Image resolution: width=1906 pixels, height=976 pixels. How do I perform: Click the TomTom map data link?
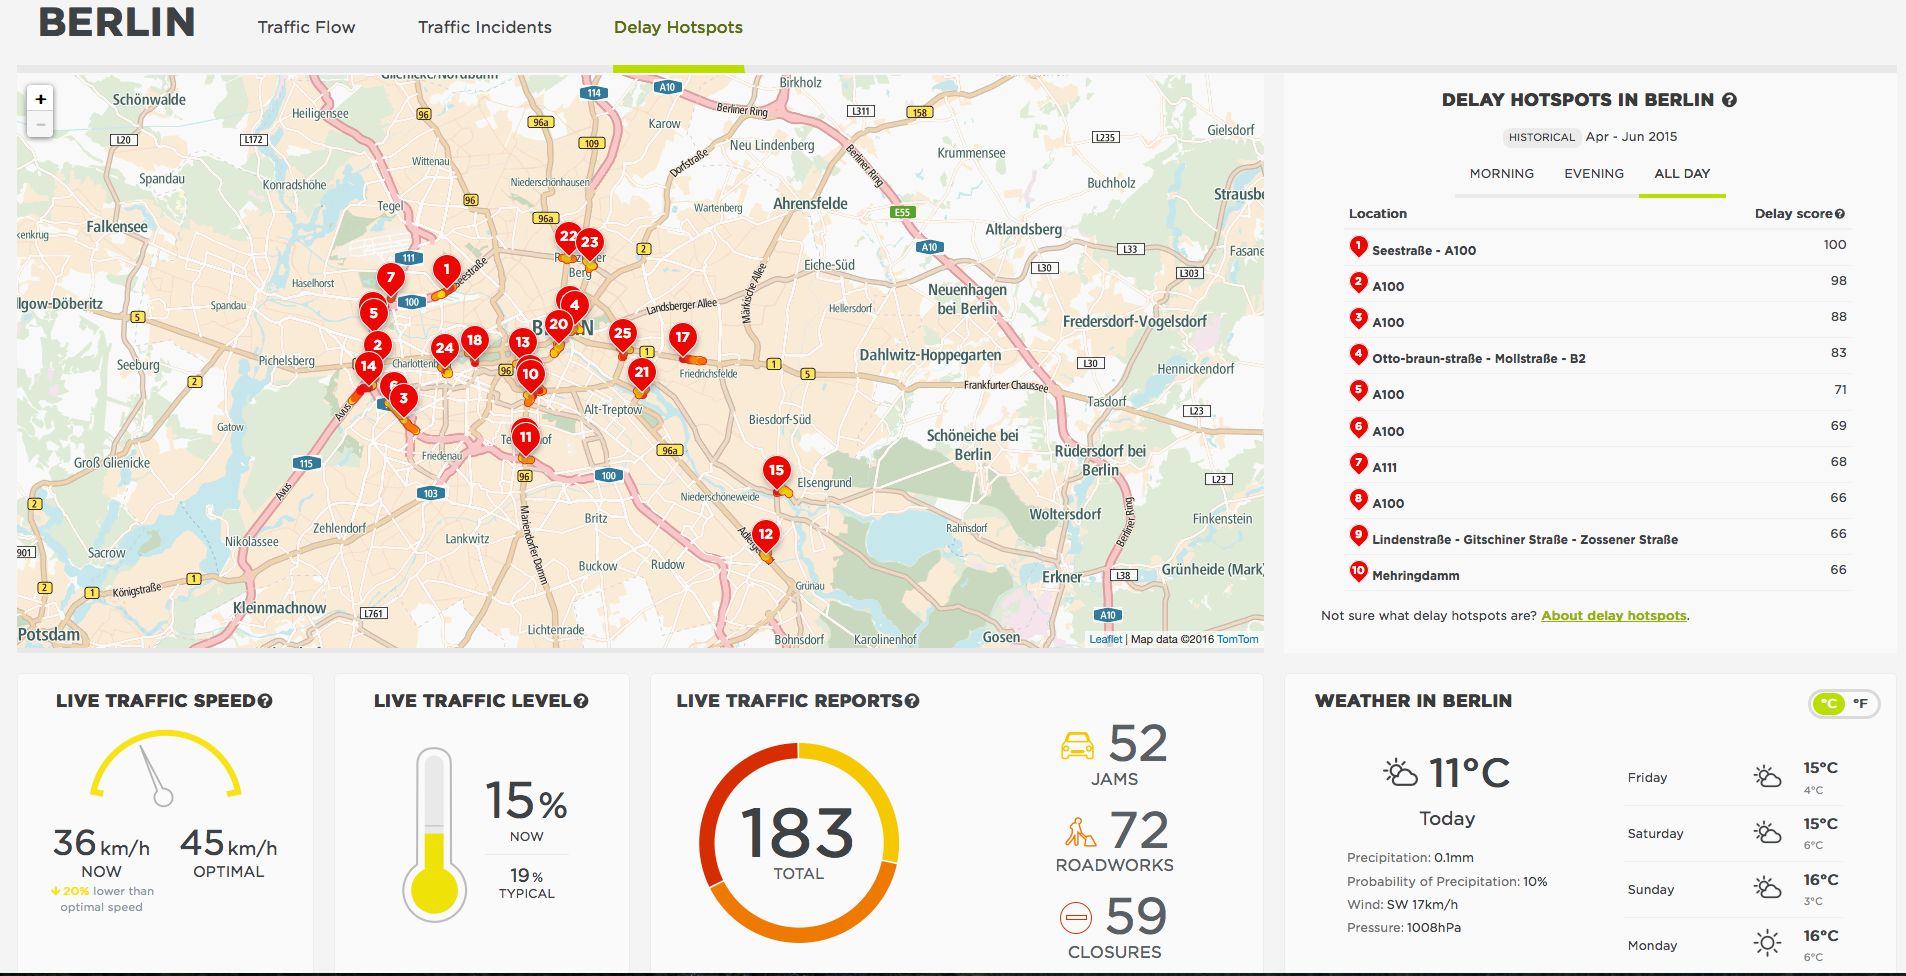tap(1237, 640)
